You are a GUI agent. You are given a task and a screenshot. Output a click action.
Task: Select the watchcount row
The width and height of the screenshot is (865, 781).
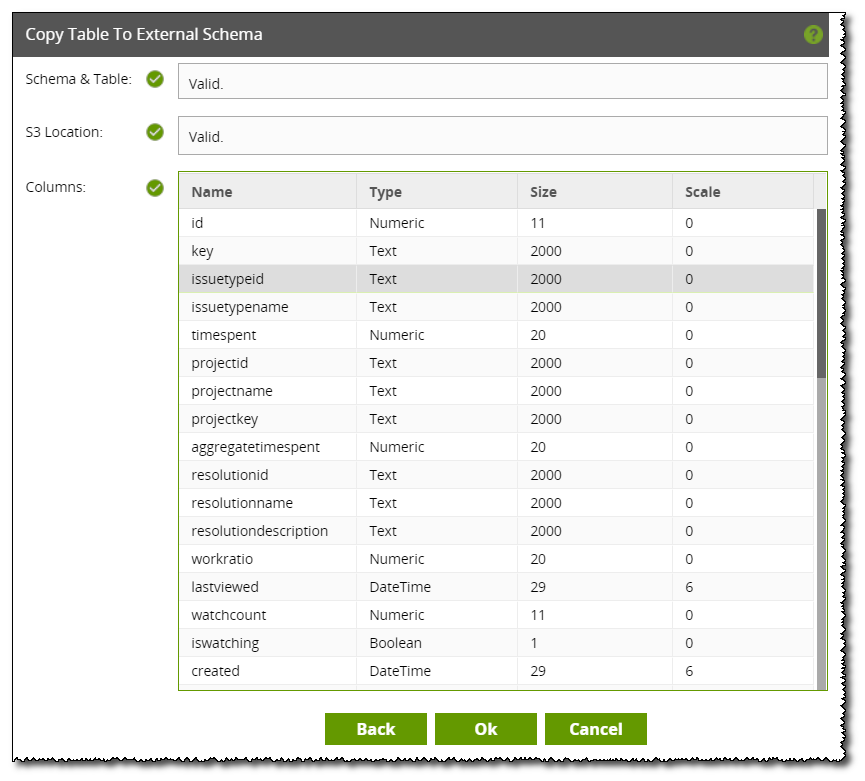pyautogui.click(x=496, y=615)
